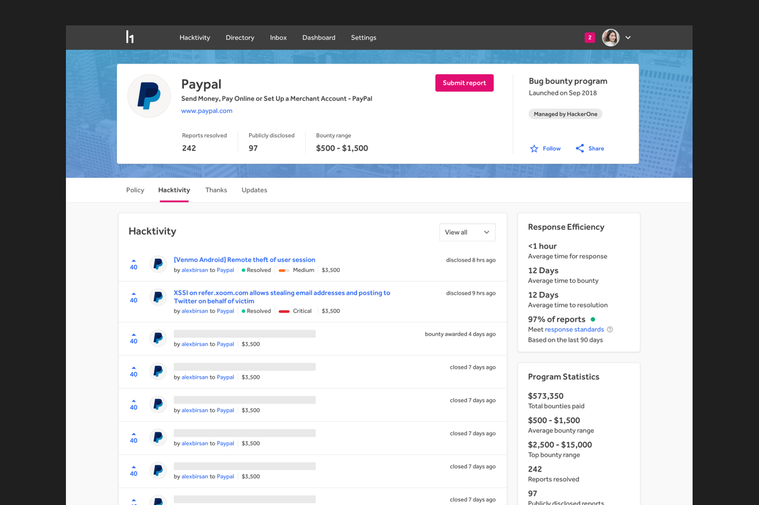Screen dimensions: 759x505
Task: Click PayPal icon on Venmo Android report row
Action: click(x=158, y=264)
